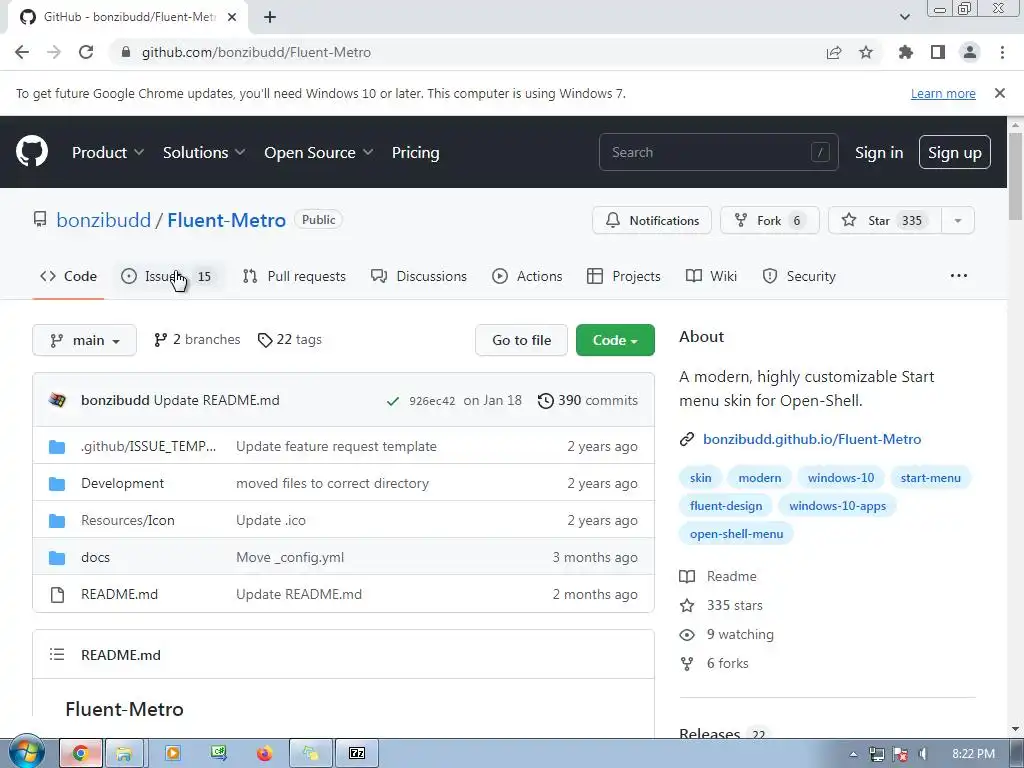
Task: Click the fluent-design topic tag
Action: click(x=726, y=505)
